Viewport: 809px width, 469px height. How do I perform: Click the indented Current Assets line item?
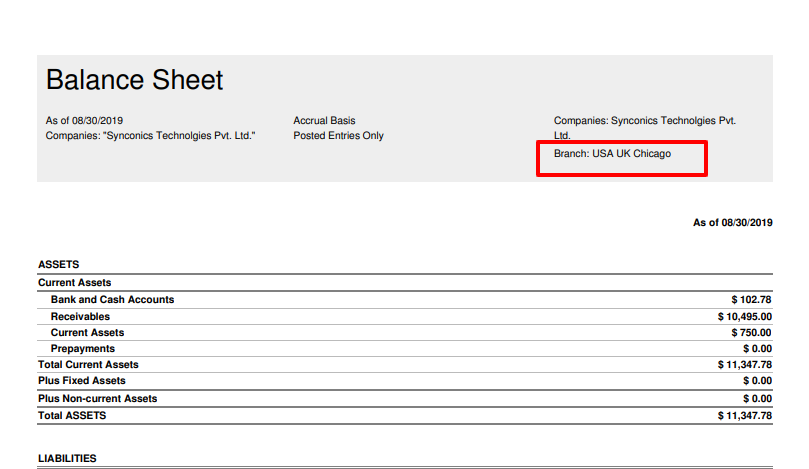click(x=87, y=333)
